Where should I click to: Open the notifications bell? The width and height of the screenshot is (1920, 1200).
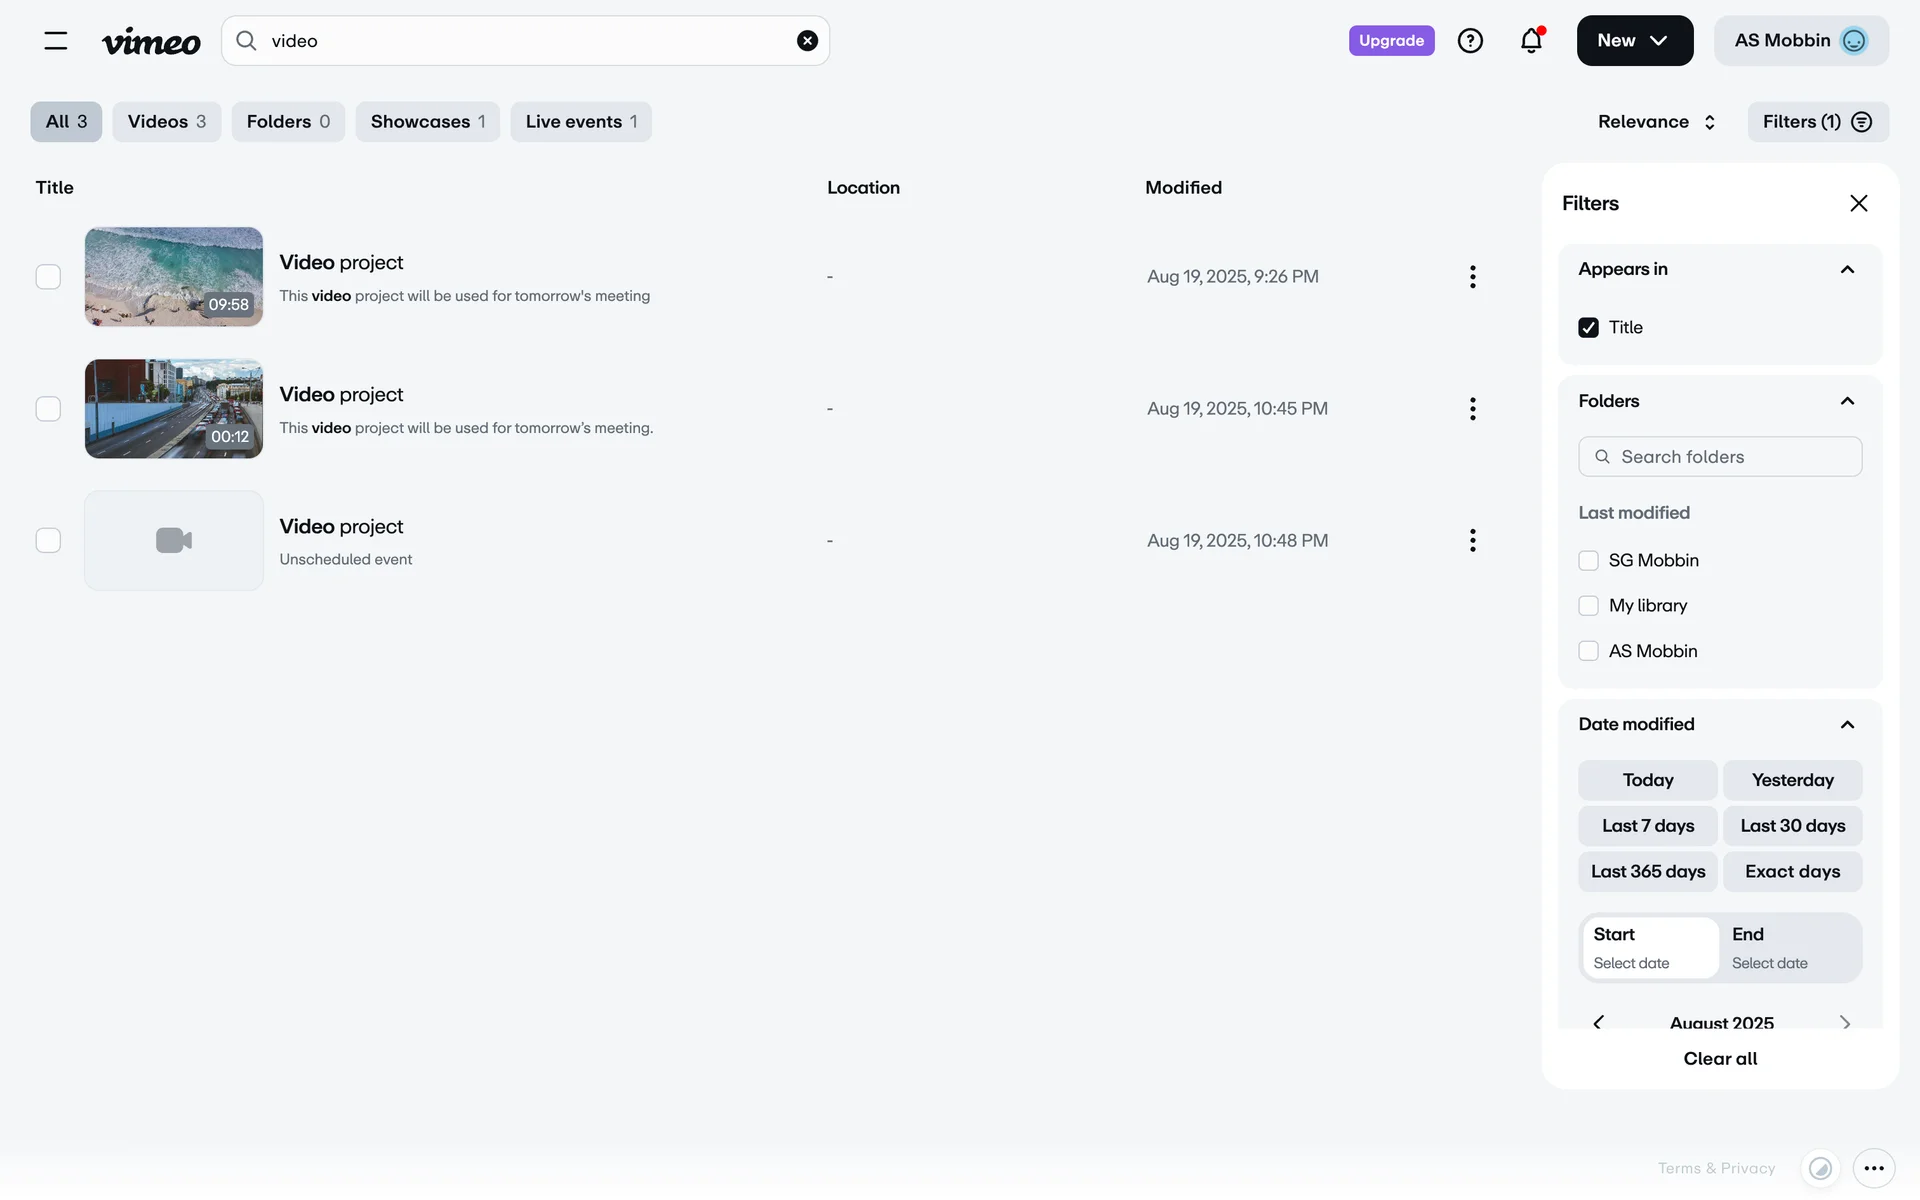(x=1531, y=40)
